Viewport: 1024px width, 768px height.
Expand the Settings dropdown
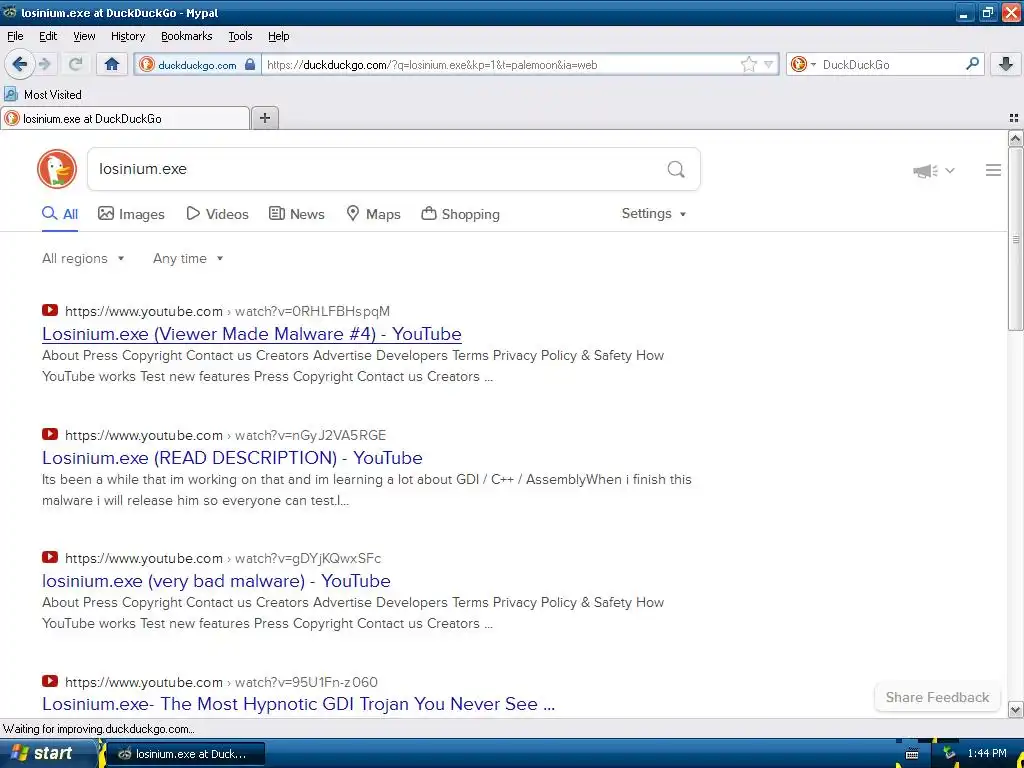tap(654, 214)
